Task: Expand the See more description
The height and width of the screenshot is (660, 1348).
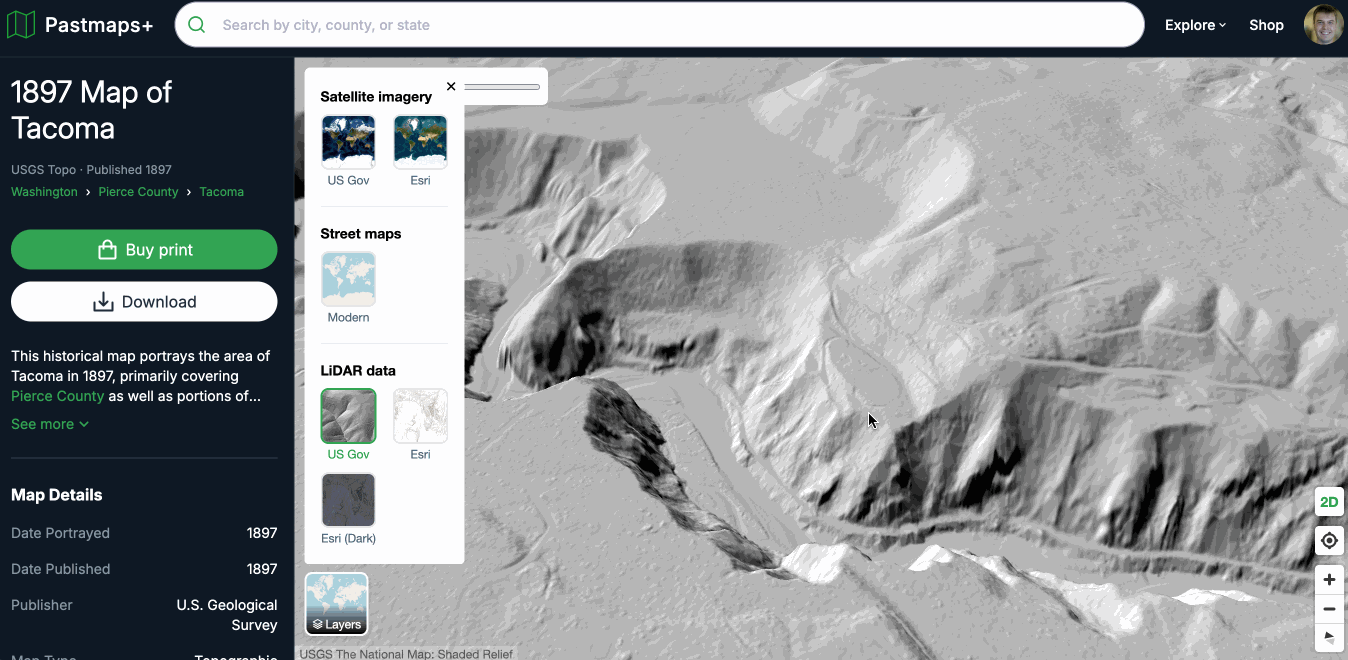Action: click(x=50, y=424)
